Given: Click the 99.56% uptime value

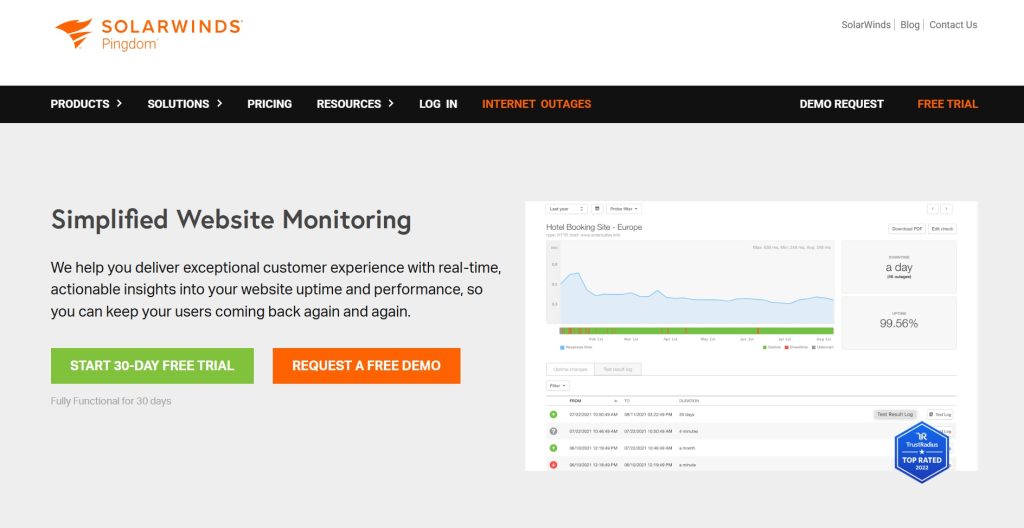Looking at the screenshot, I should (x=899, y=323).
